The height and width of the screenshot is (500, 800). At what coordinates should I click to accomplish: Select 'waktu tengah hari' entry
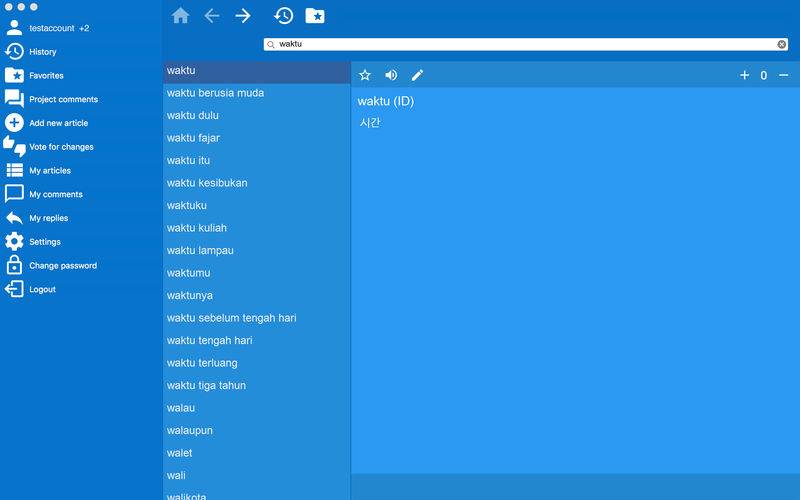click(x=257, y=340)
